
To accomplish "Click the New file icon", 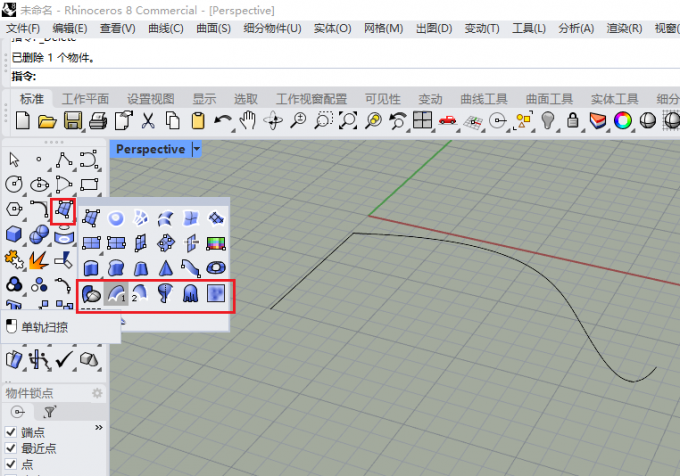I will tap(23, 121).
